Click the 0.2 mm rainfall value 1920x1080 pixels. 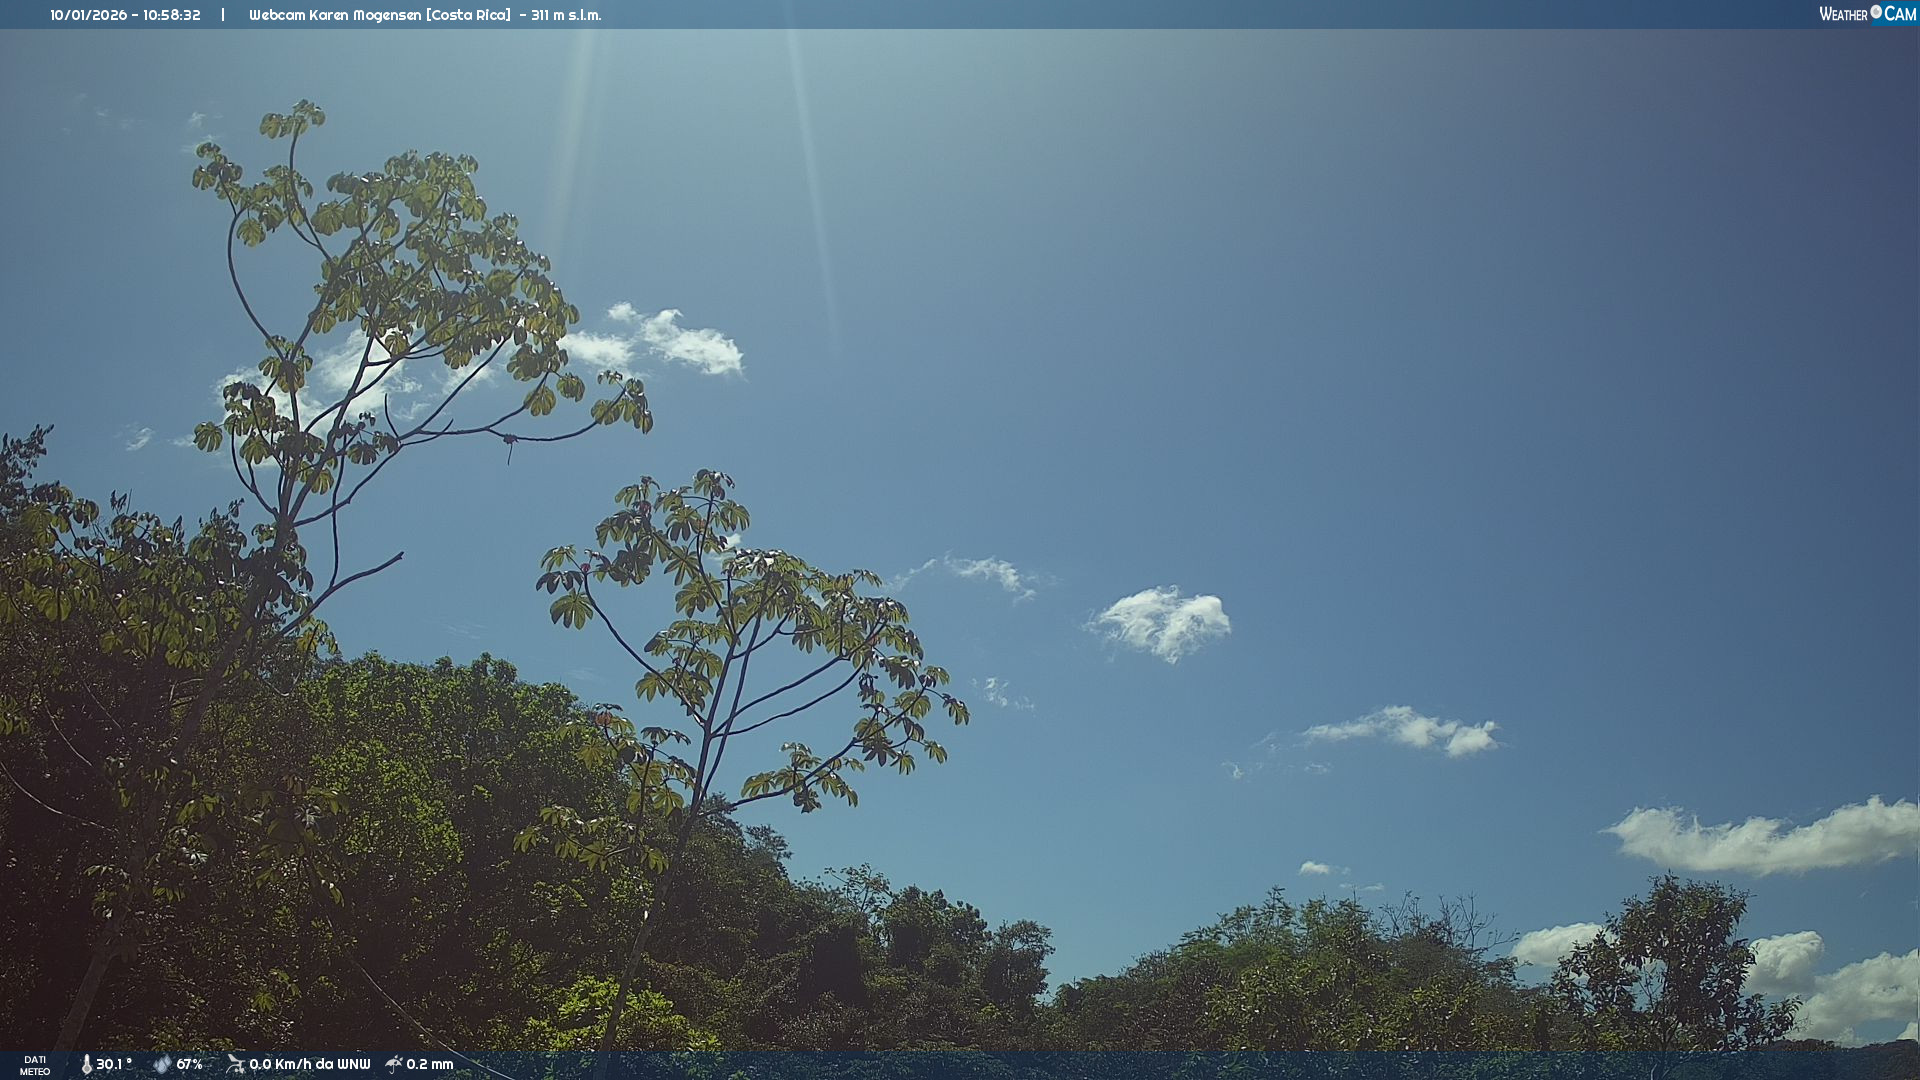click(x=430, y=1064)
